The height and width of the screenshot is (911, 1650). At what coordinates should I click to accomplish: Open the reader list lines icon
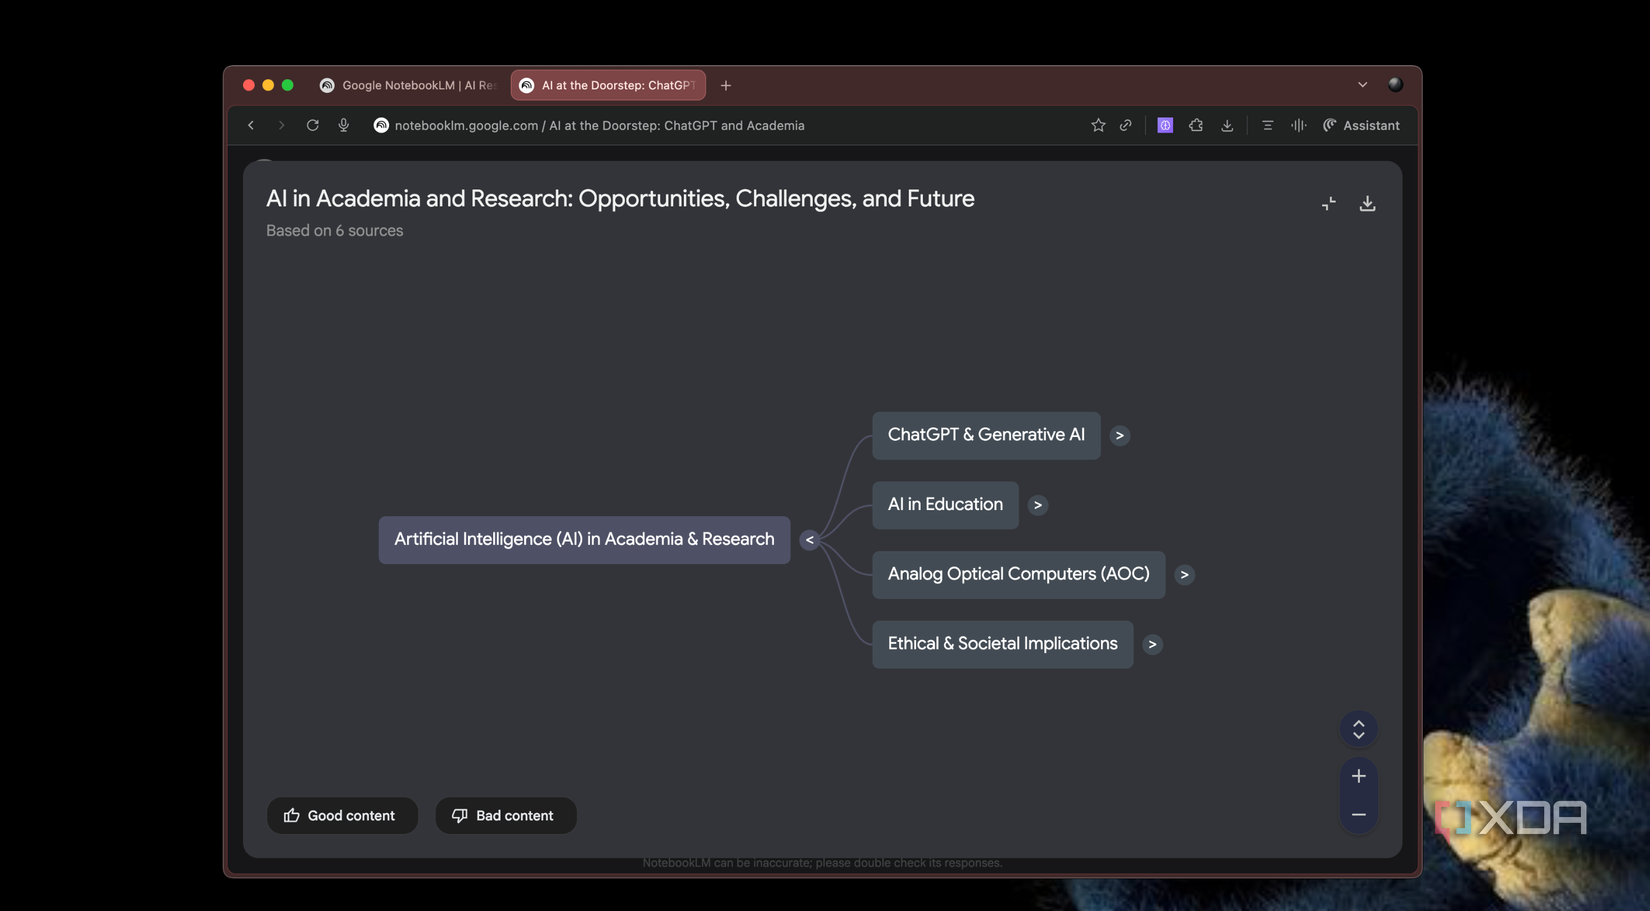1267,126
